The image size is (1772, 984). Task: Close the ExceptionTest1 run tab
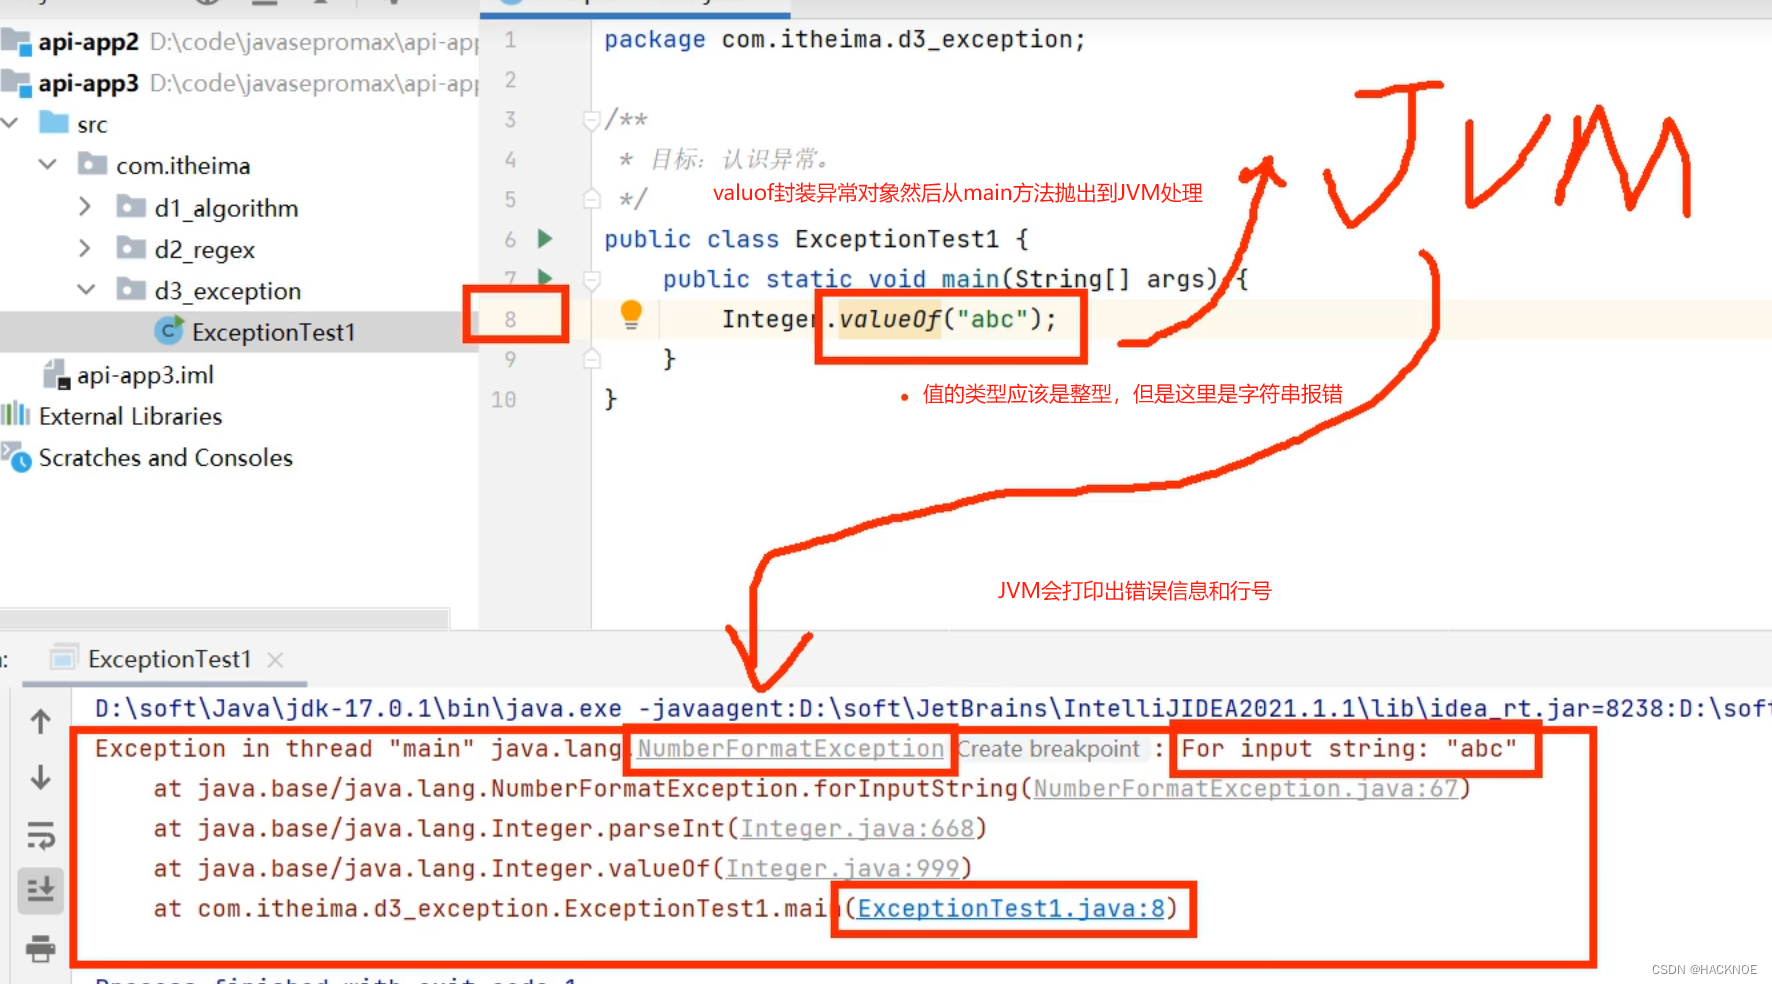point(275,660)
